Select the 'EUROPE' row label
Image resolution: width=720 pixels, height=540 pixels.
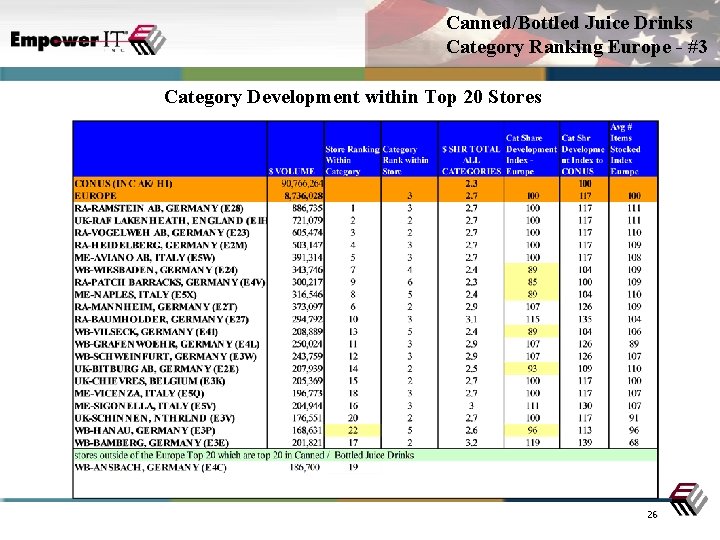tap(96, 196)
